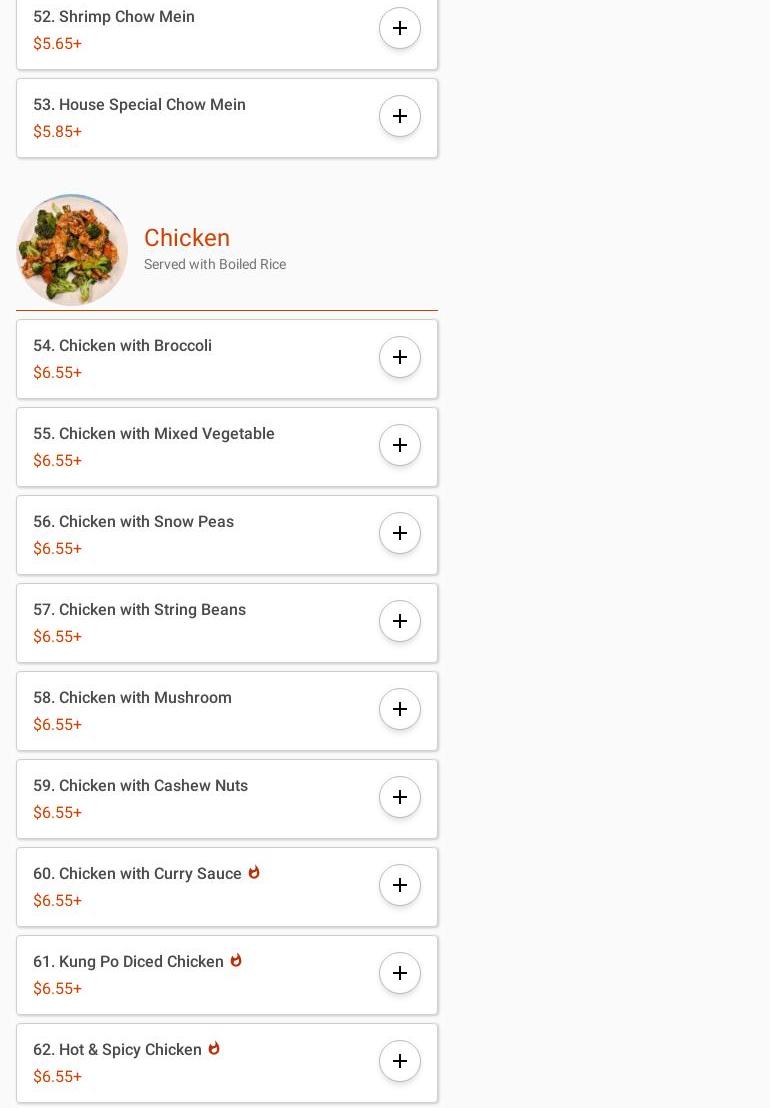Viewport: 770px width, 1108px height.
Task: Tap plus for Chicken with Mushroom
Action: 400,710
